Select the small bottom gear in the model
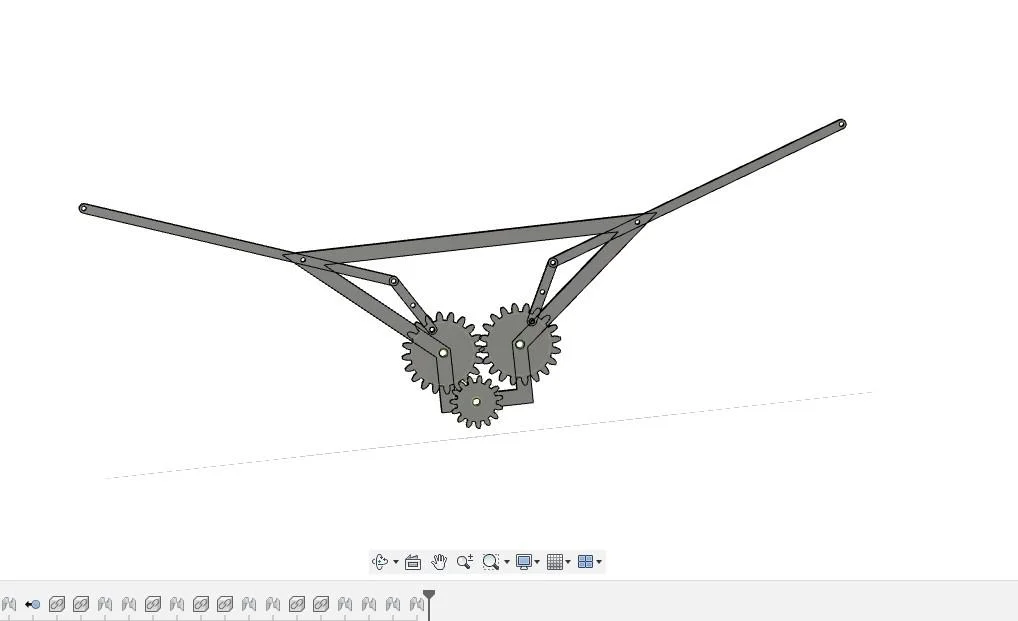 pyautogui.click(x=476, y=402)
